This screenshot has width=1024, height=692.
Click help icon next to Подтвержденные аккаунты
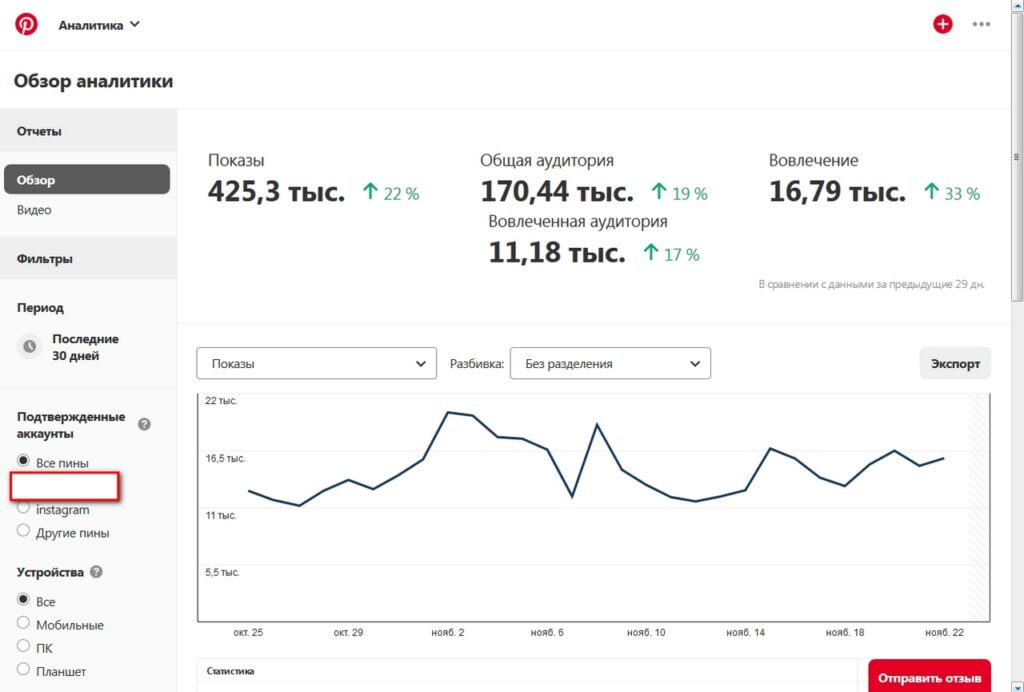click(144, 424)
